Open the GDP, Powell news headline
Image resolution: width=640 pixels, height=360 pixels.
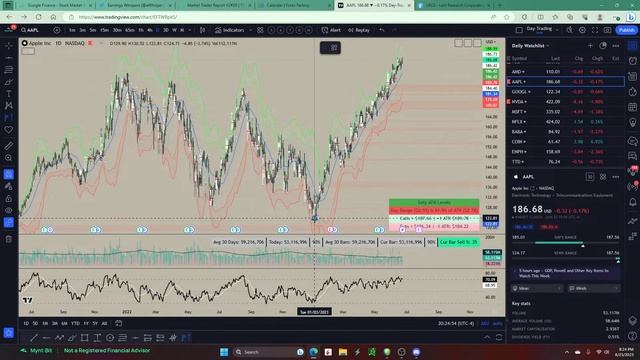[x=565, y=273]
